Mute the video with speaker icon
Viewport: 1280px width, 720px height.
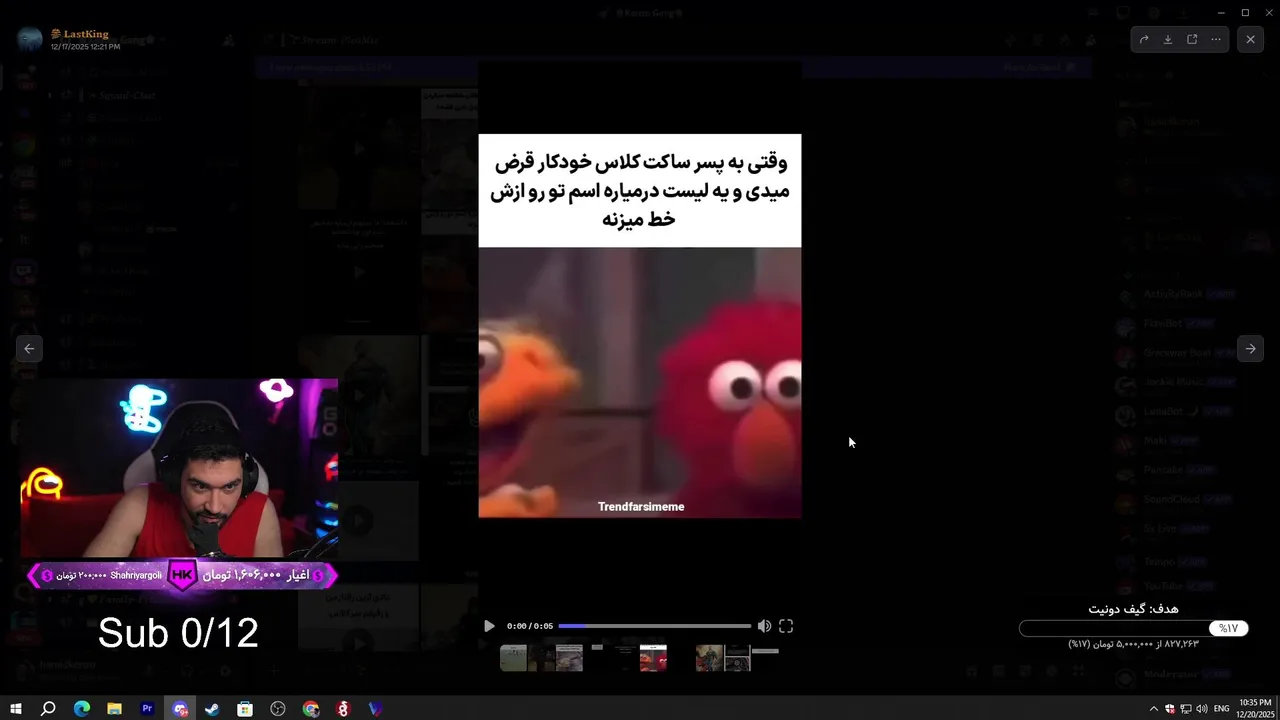click(x=764, y=626)
